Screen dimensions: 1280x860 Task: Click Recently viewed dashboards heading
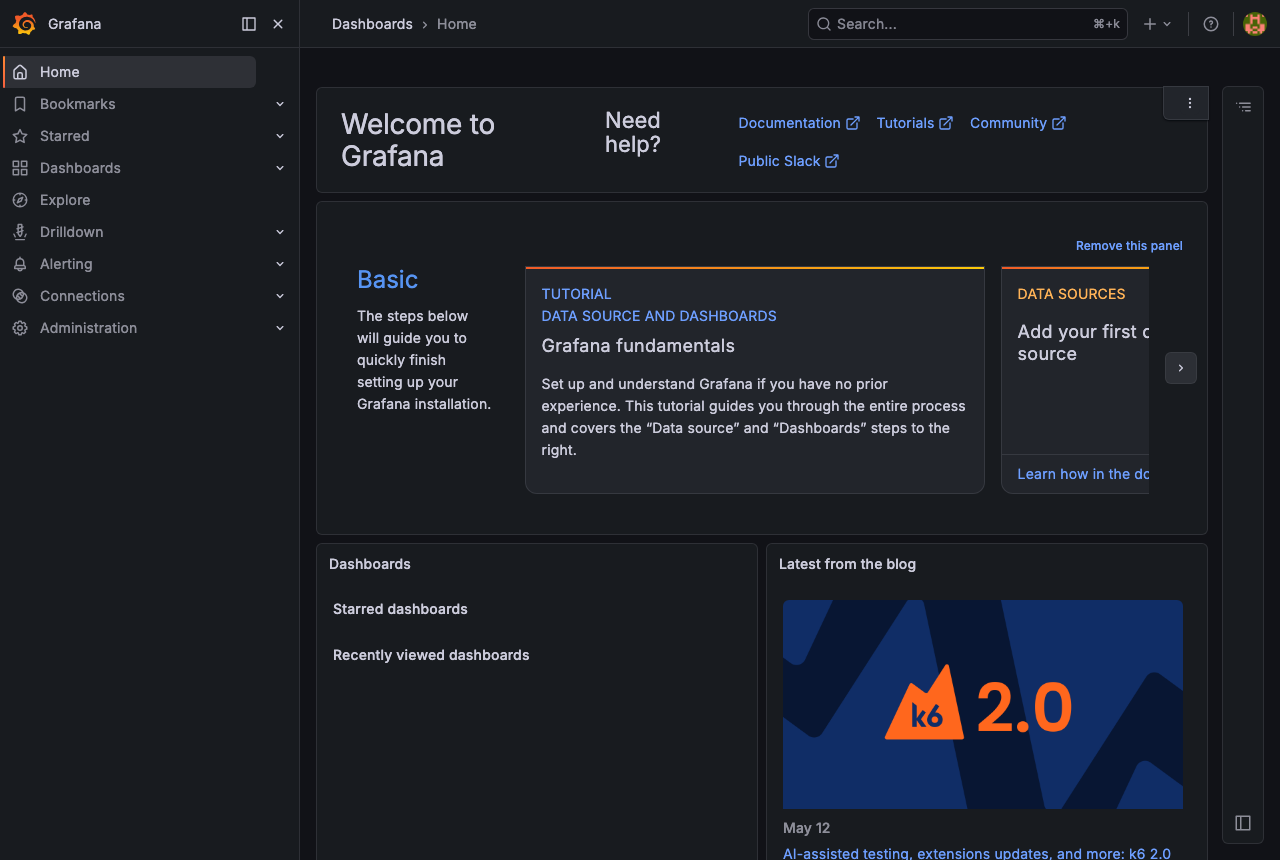pos(431,655)
